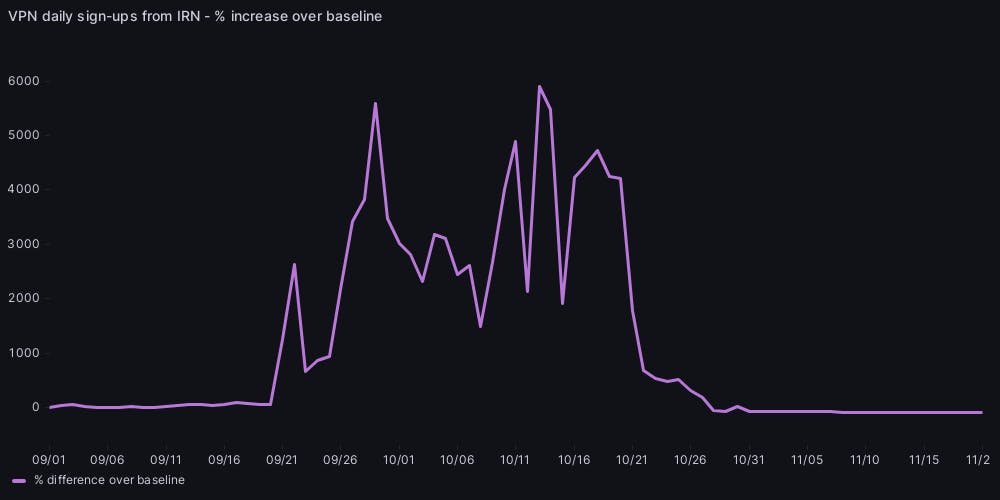Click the 09/16 x-axis date label

pyautogui.click(x=224, y=460)
